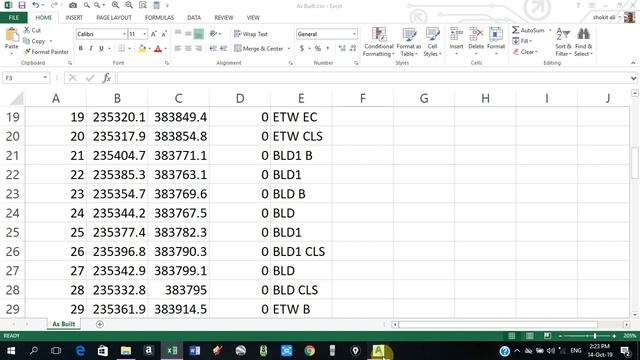Viewport: 640px width, 360px height.
Task: Open Chrome from the taskbar
Action: click(x=309, y=351)
